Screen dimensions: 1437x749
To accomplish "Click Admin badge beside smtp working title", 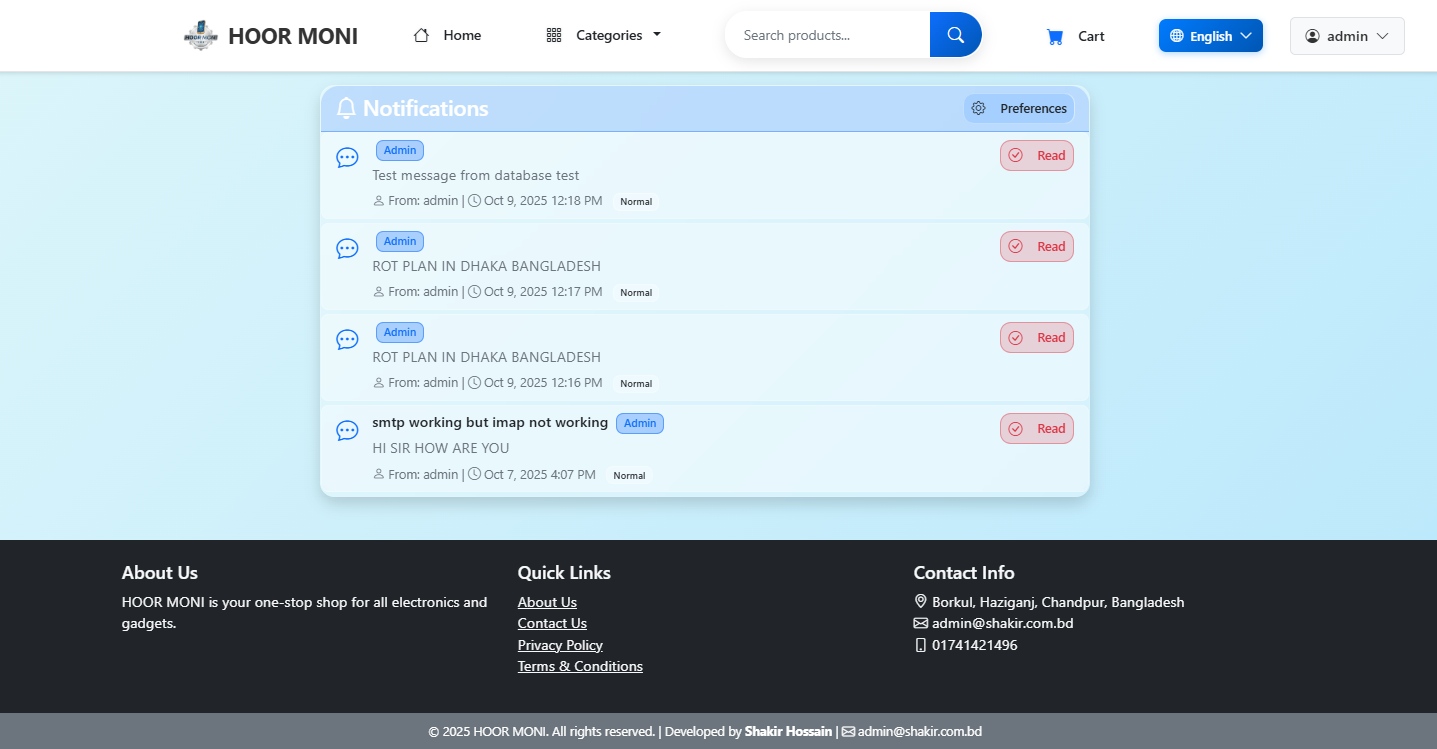I will click(640, 423).
